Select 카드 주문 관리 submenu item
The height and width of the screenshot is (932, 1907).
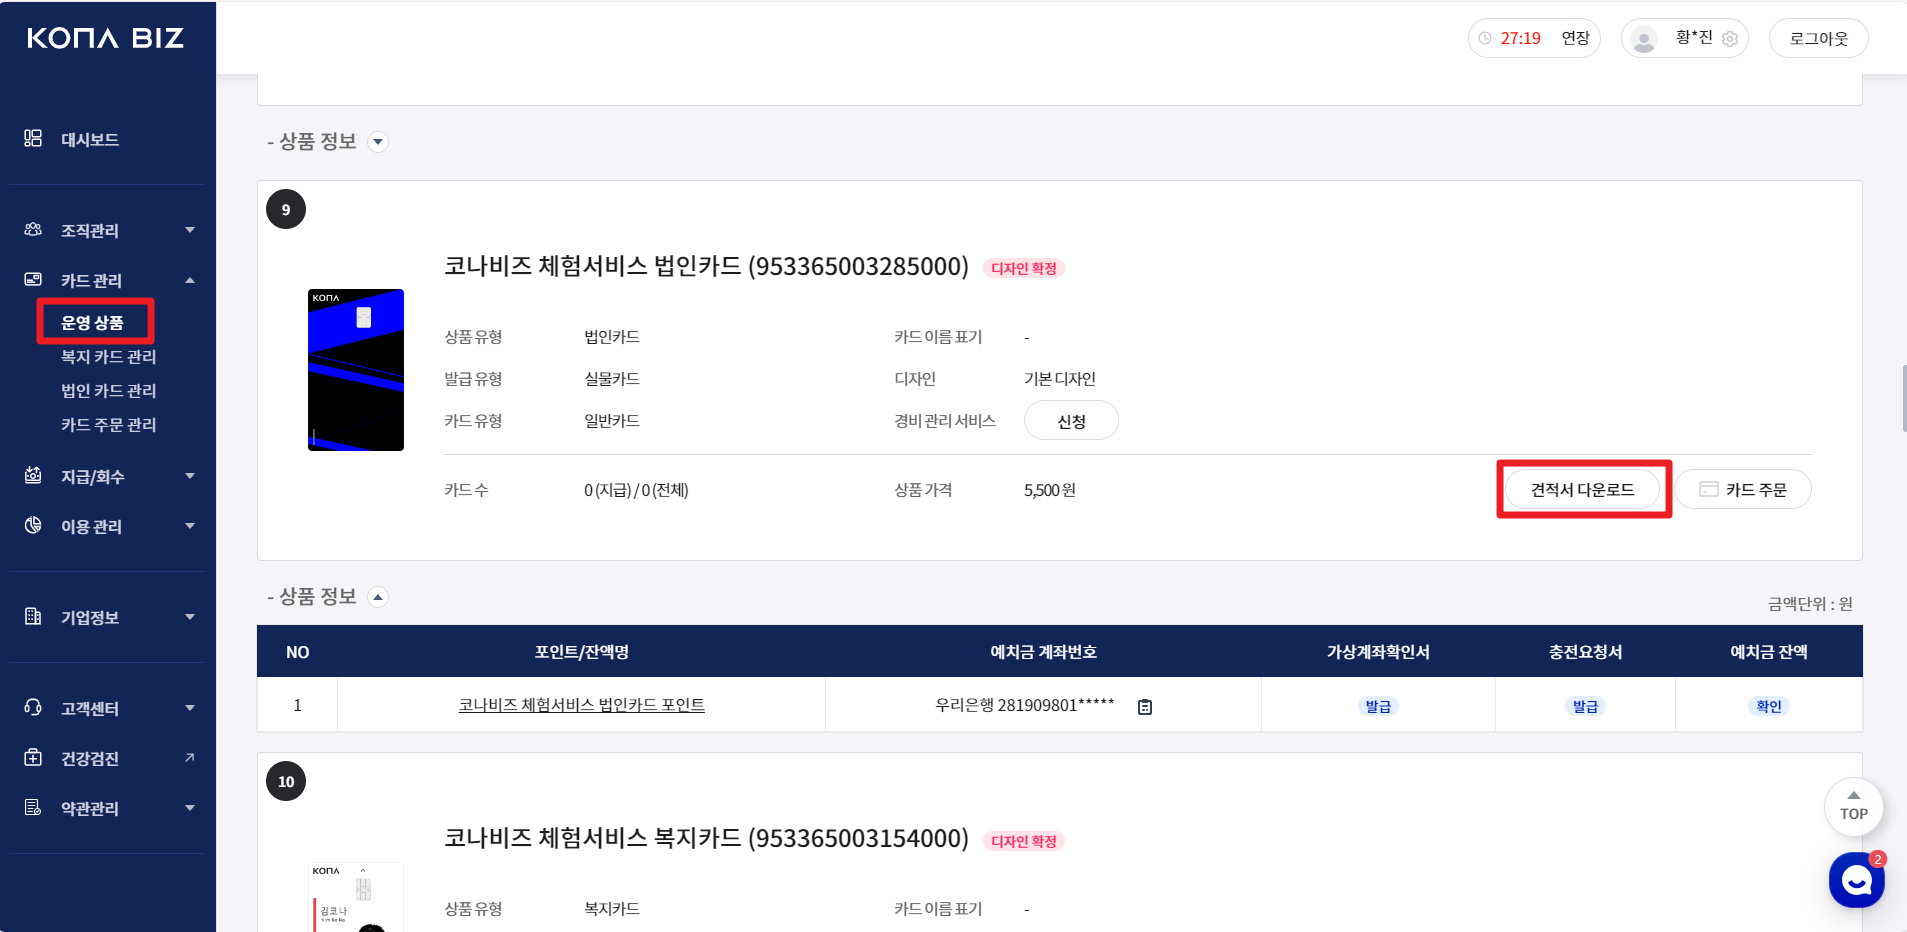(108, 425)
